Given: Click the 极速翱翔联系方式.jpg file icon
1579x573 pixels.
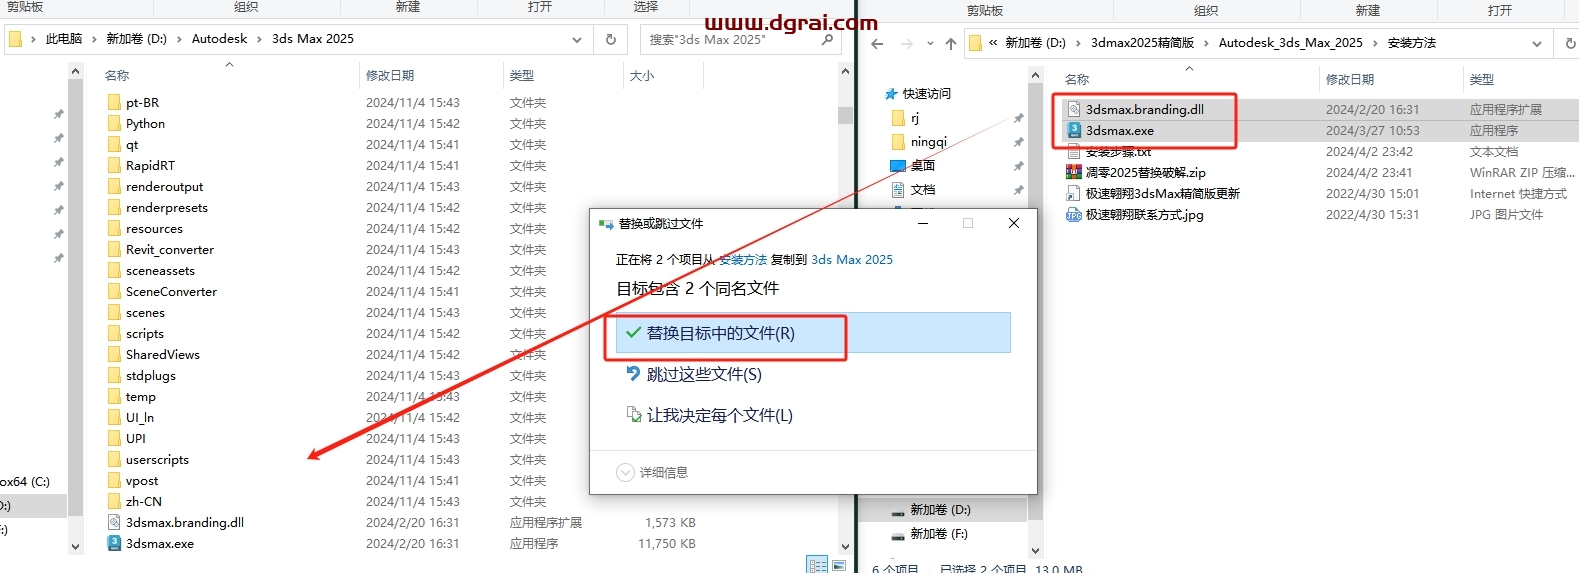Looking at the screenshot, I should [1074, 214].
